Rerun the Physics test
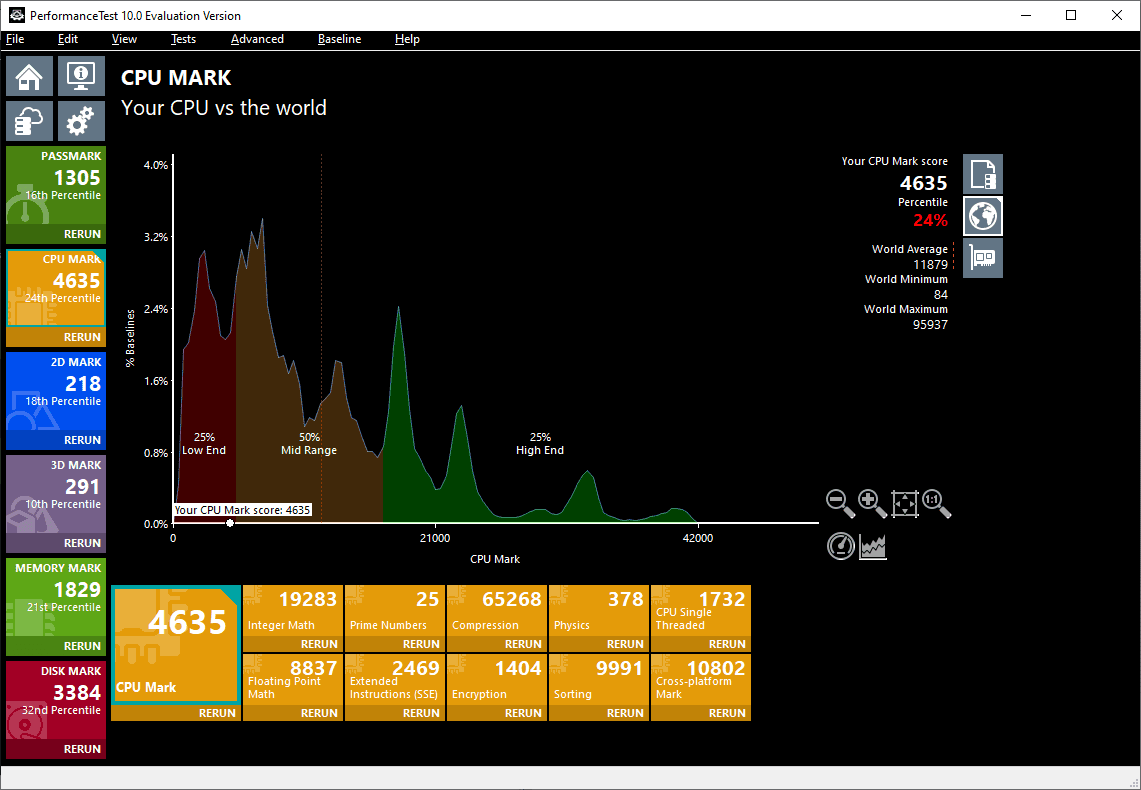This screenshot has height=790, width=1141. [x=598, y=645]
